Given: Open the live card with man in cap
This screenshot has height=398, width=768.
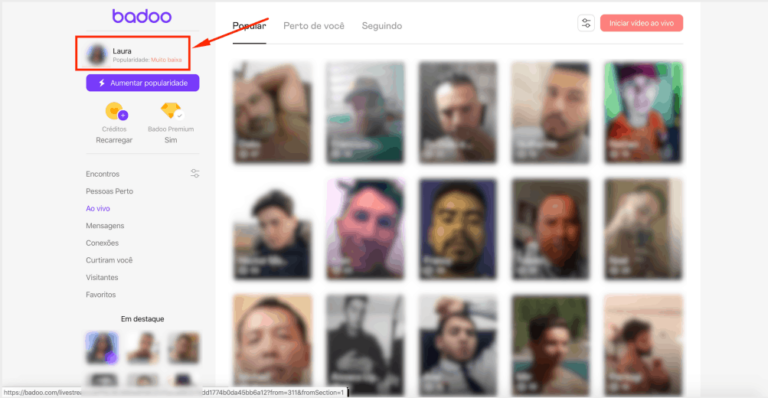Looking at the screenshot, I should coord(365,112).
